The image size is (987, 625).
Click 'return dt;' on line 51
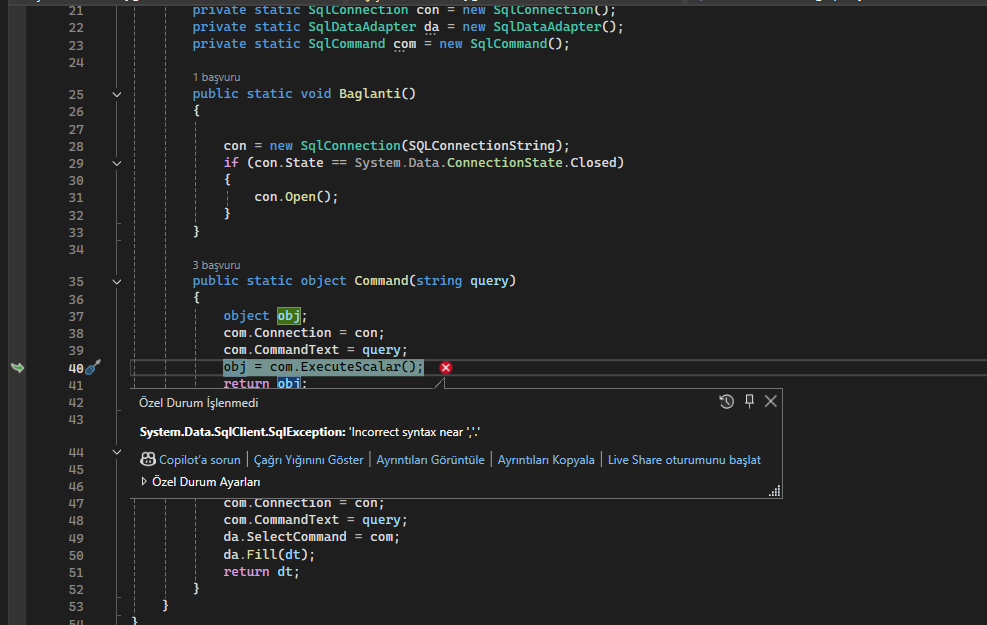261,572
